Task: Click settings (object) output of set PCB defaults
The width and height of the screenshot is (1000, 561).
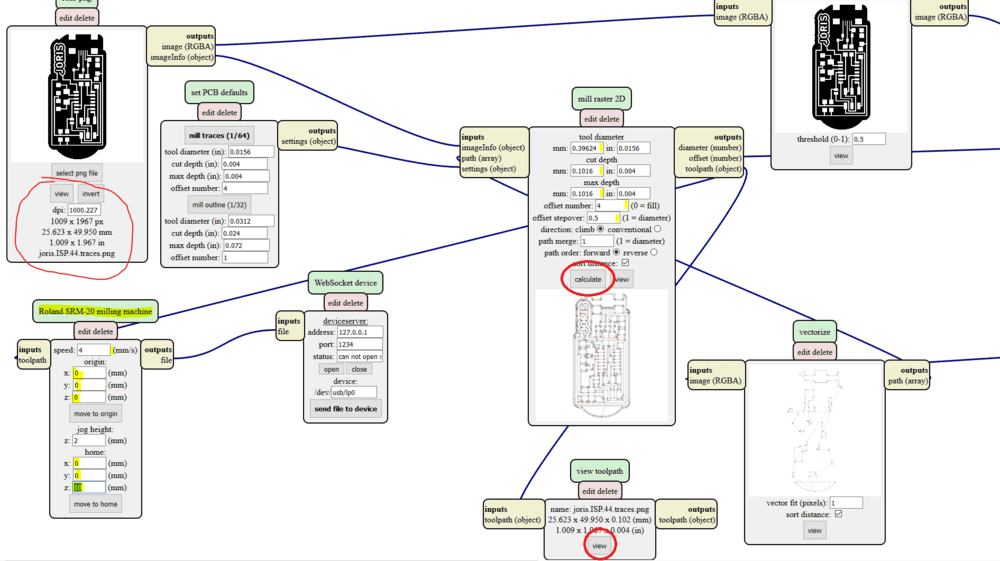Action: [x=309, y=141]
